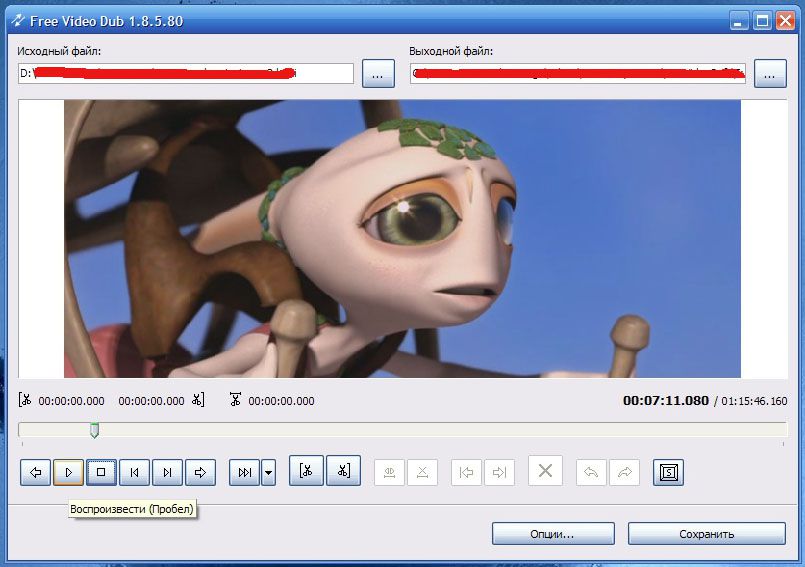Click the large X delete selection button
805x567 pixels.
pyautogui.click(x=545, y=470)
